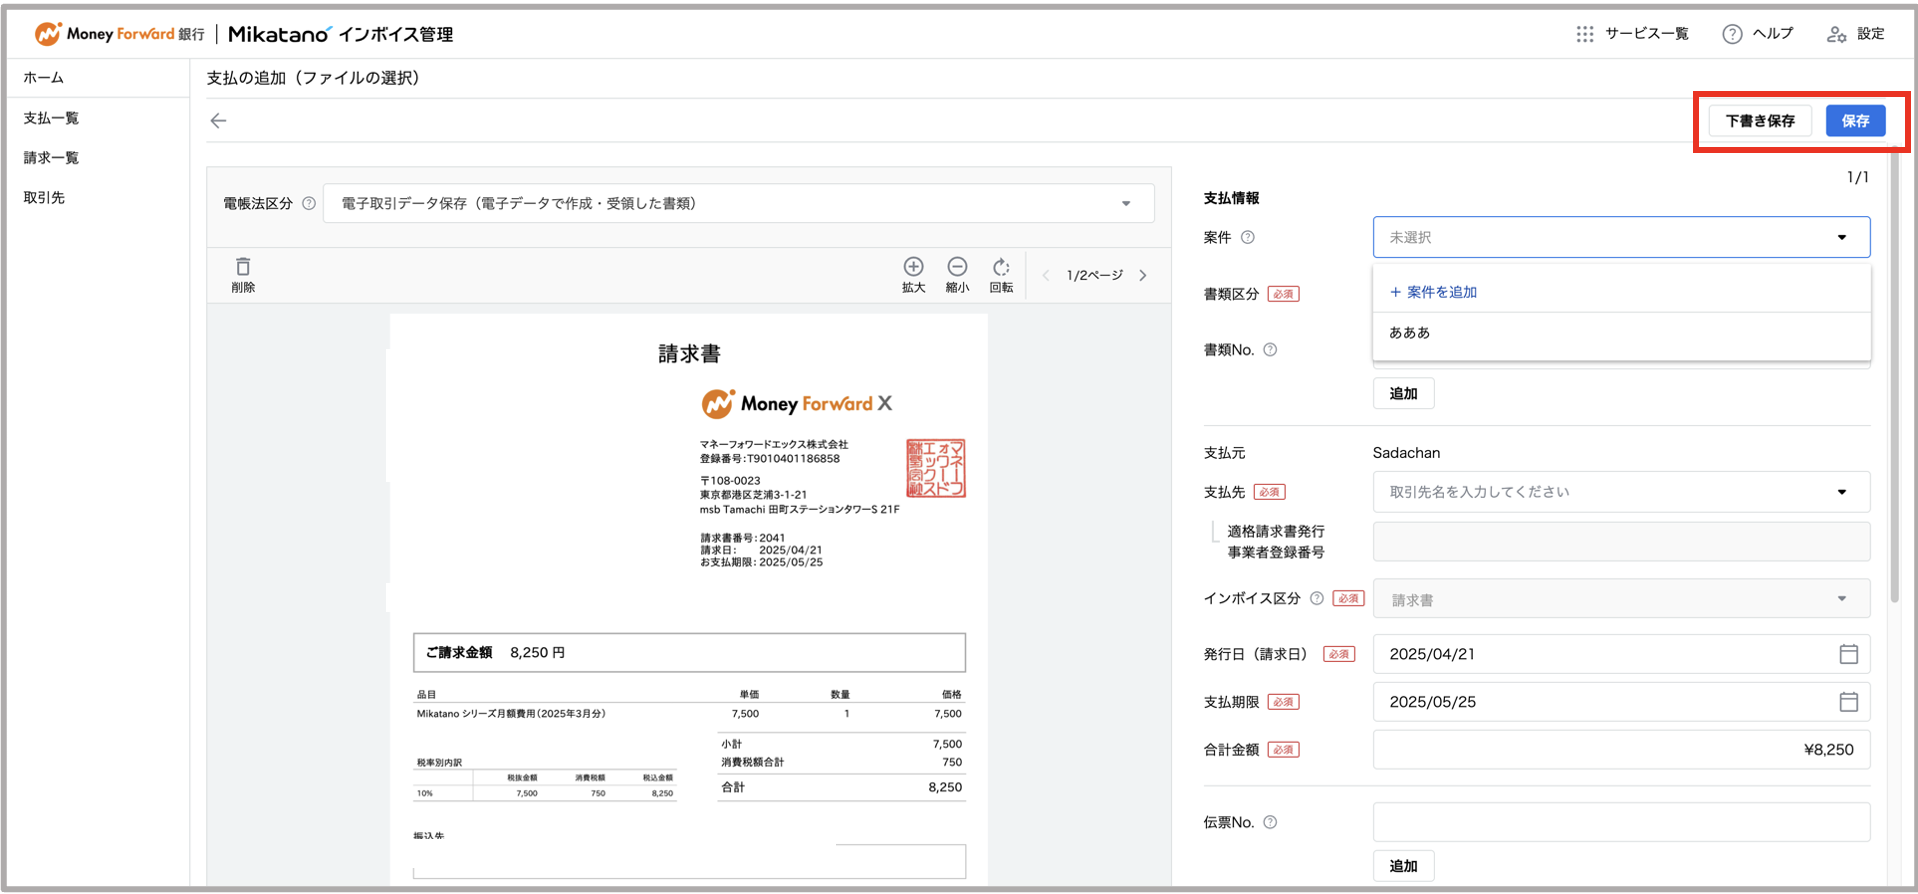Viewport: 1918px width, 894px height.
Task: Click 追加 button under 伝票No.
Action: point(1403,866)
